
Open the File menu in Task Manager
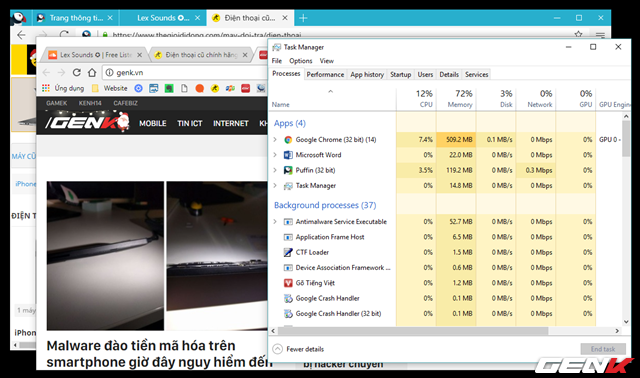point(277,61)
